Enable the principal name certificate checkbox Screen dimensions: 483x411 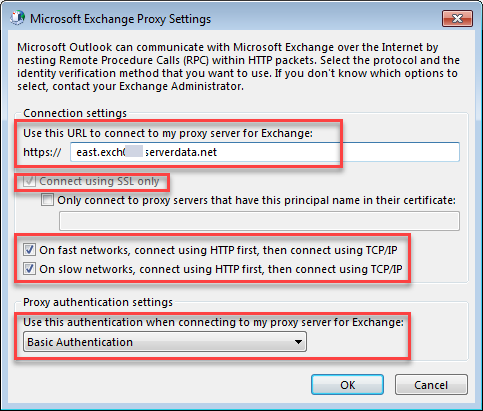[47, 200]
